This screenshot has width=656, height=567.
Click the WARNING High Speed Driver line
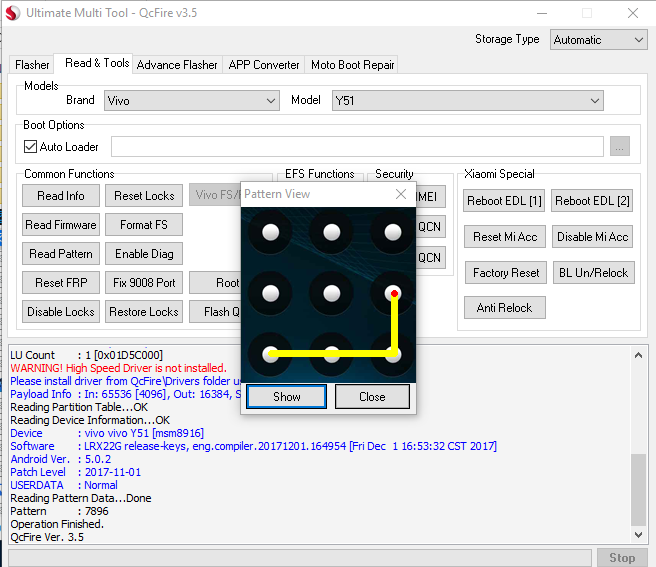[118, 368]
